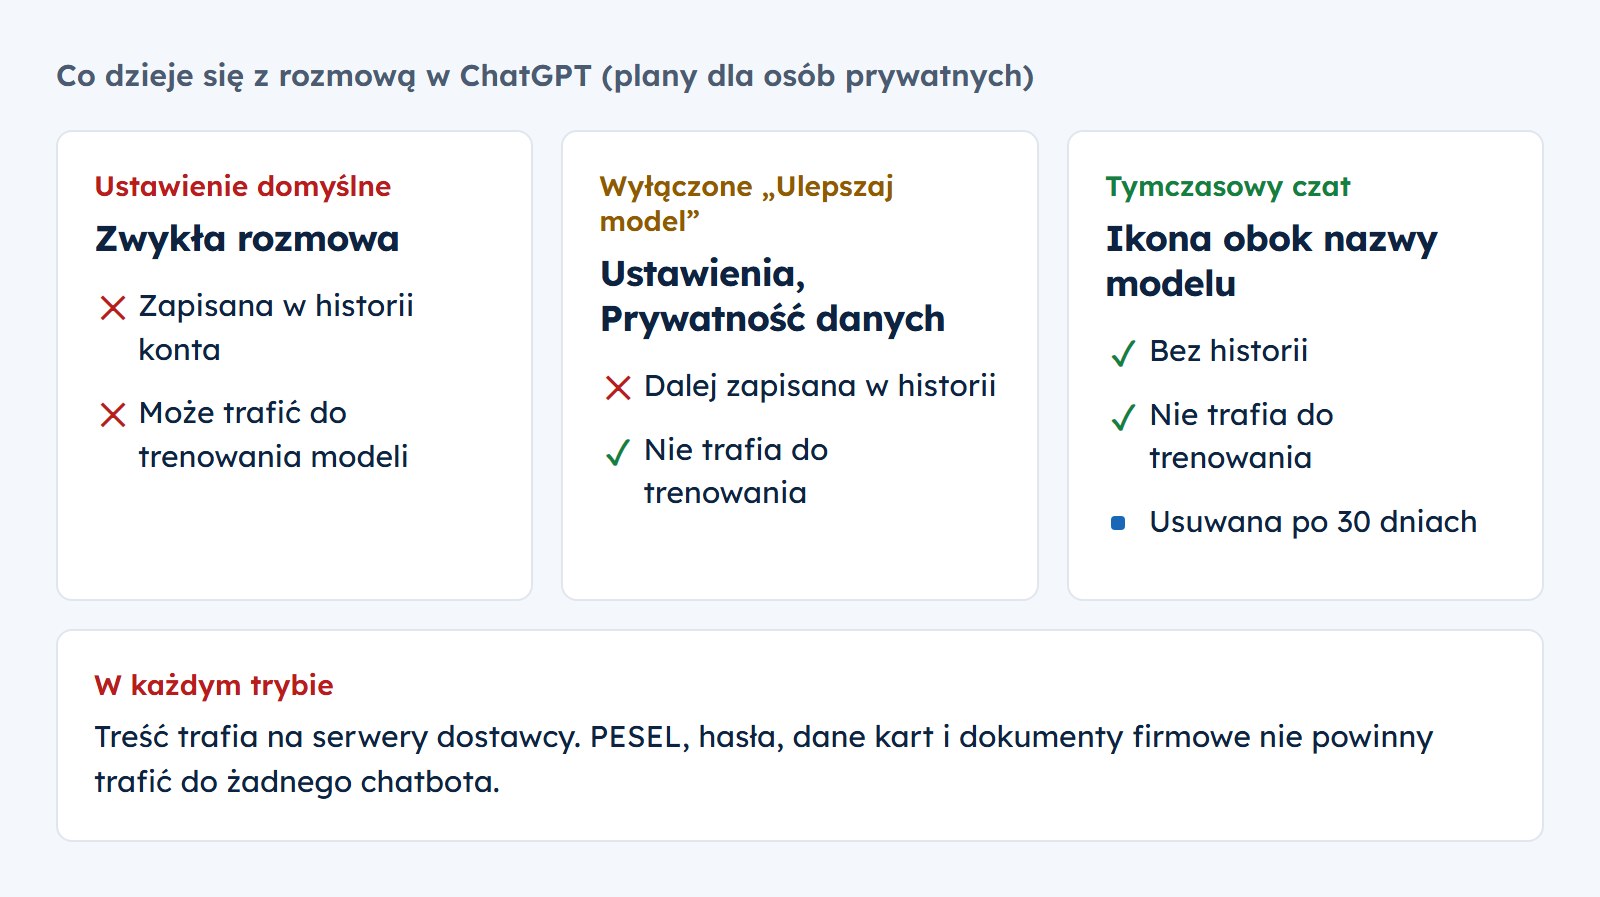Image resolution: width=1600 pixels, height=897 pixels.
Task: Click the red X beside "Dalej zapisana w historii"
Action: (618, 388)
